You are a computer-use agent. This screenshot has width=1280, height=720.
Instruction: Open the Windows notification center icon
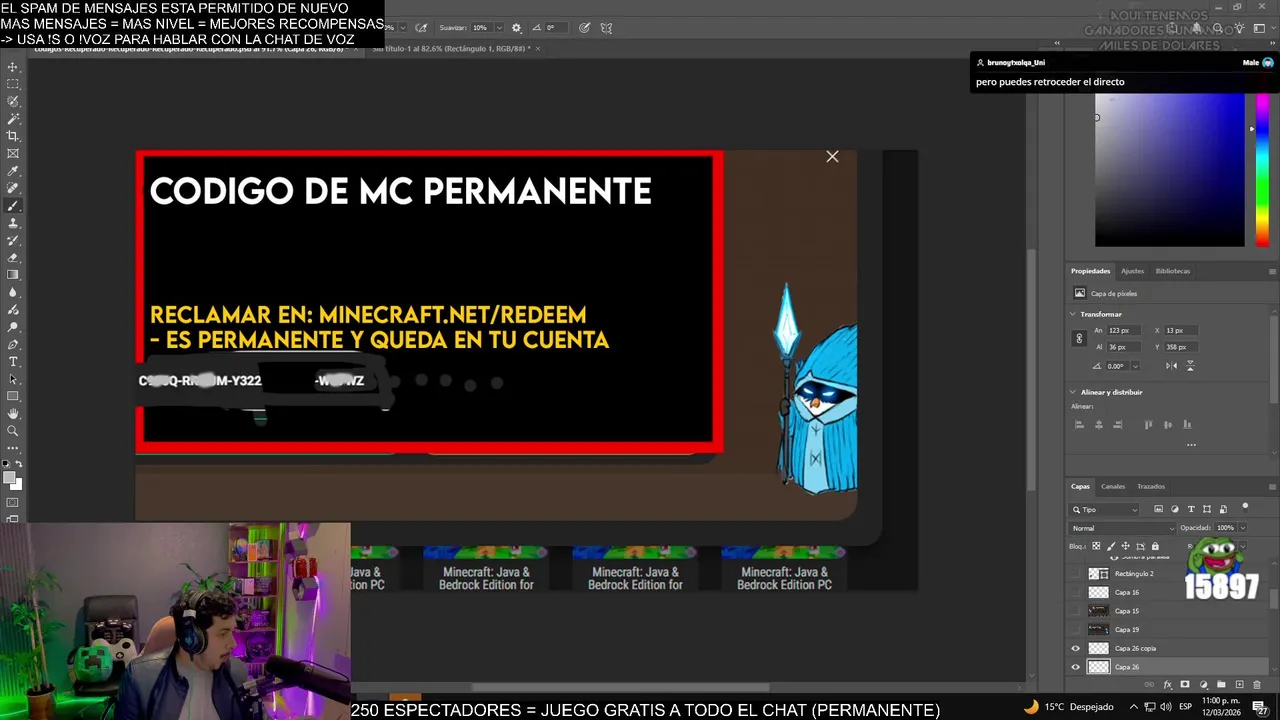1260,707
